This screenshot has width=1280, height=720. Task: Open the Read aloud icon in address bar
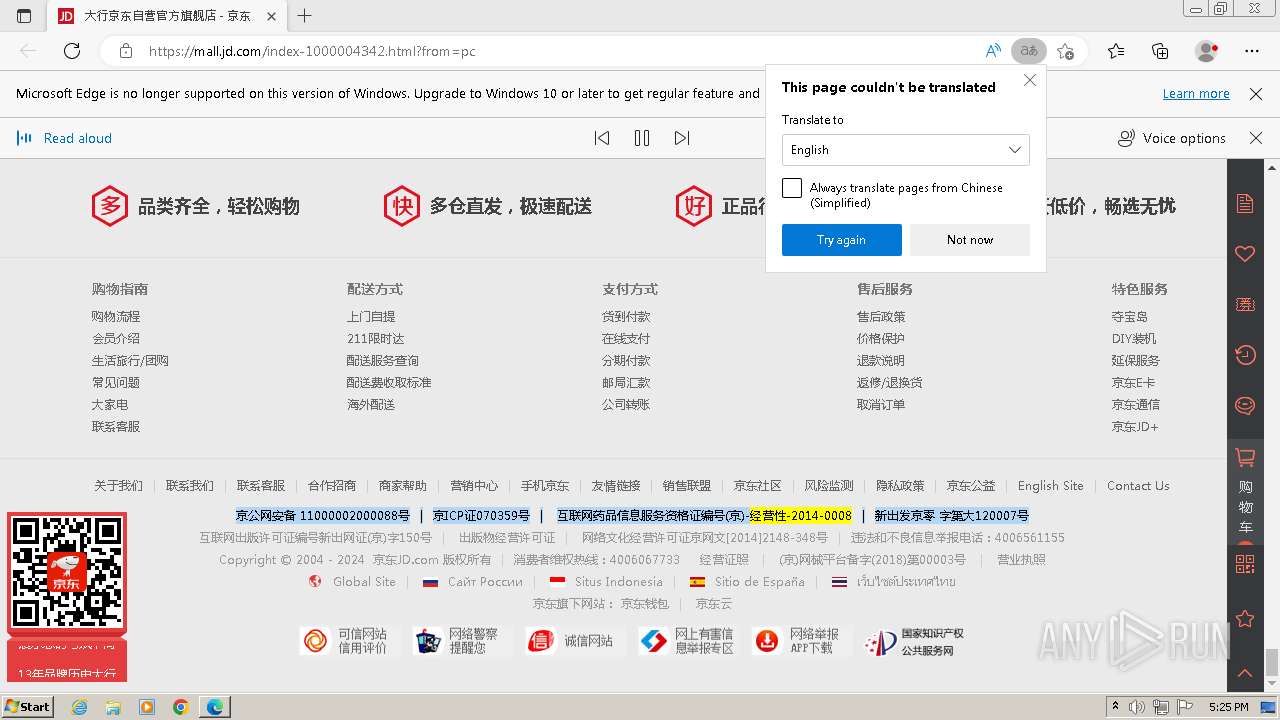tap(993, 51)
